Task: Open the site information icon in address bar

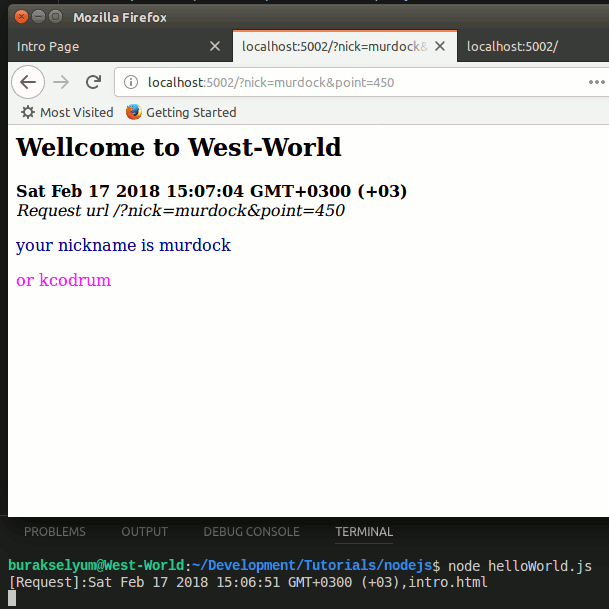Action: point(131,82)
